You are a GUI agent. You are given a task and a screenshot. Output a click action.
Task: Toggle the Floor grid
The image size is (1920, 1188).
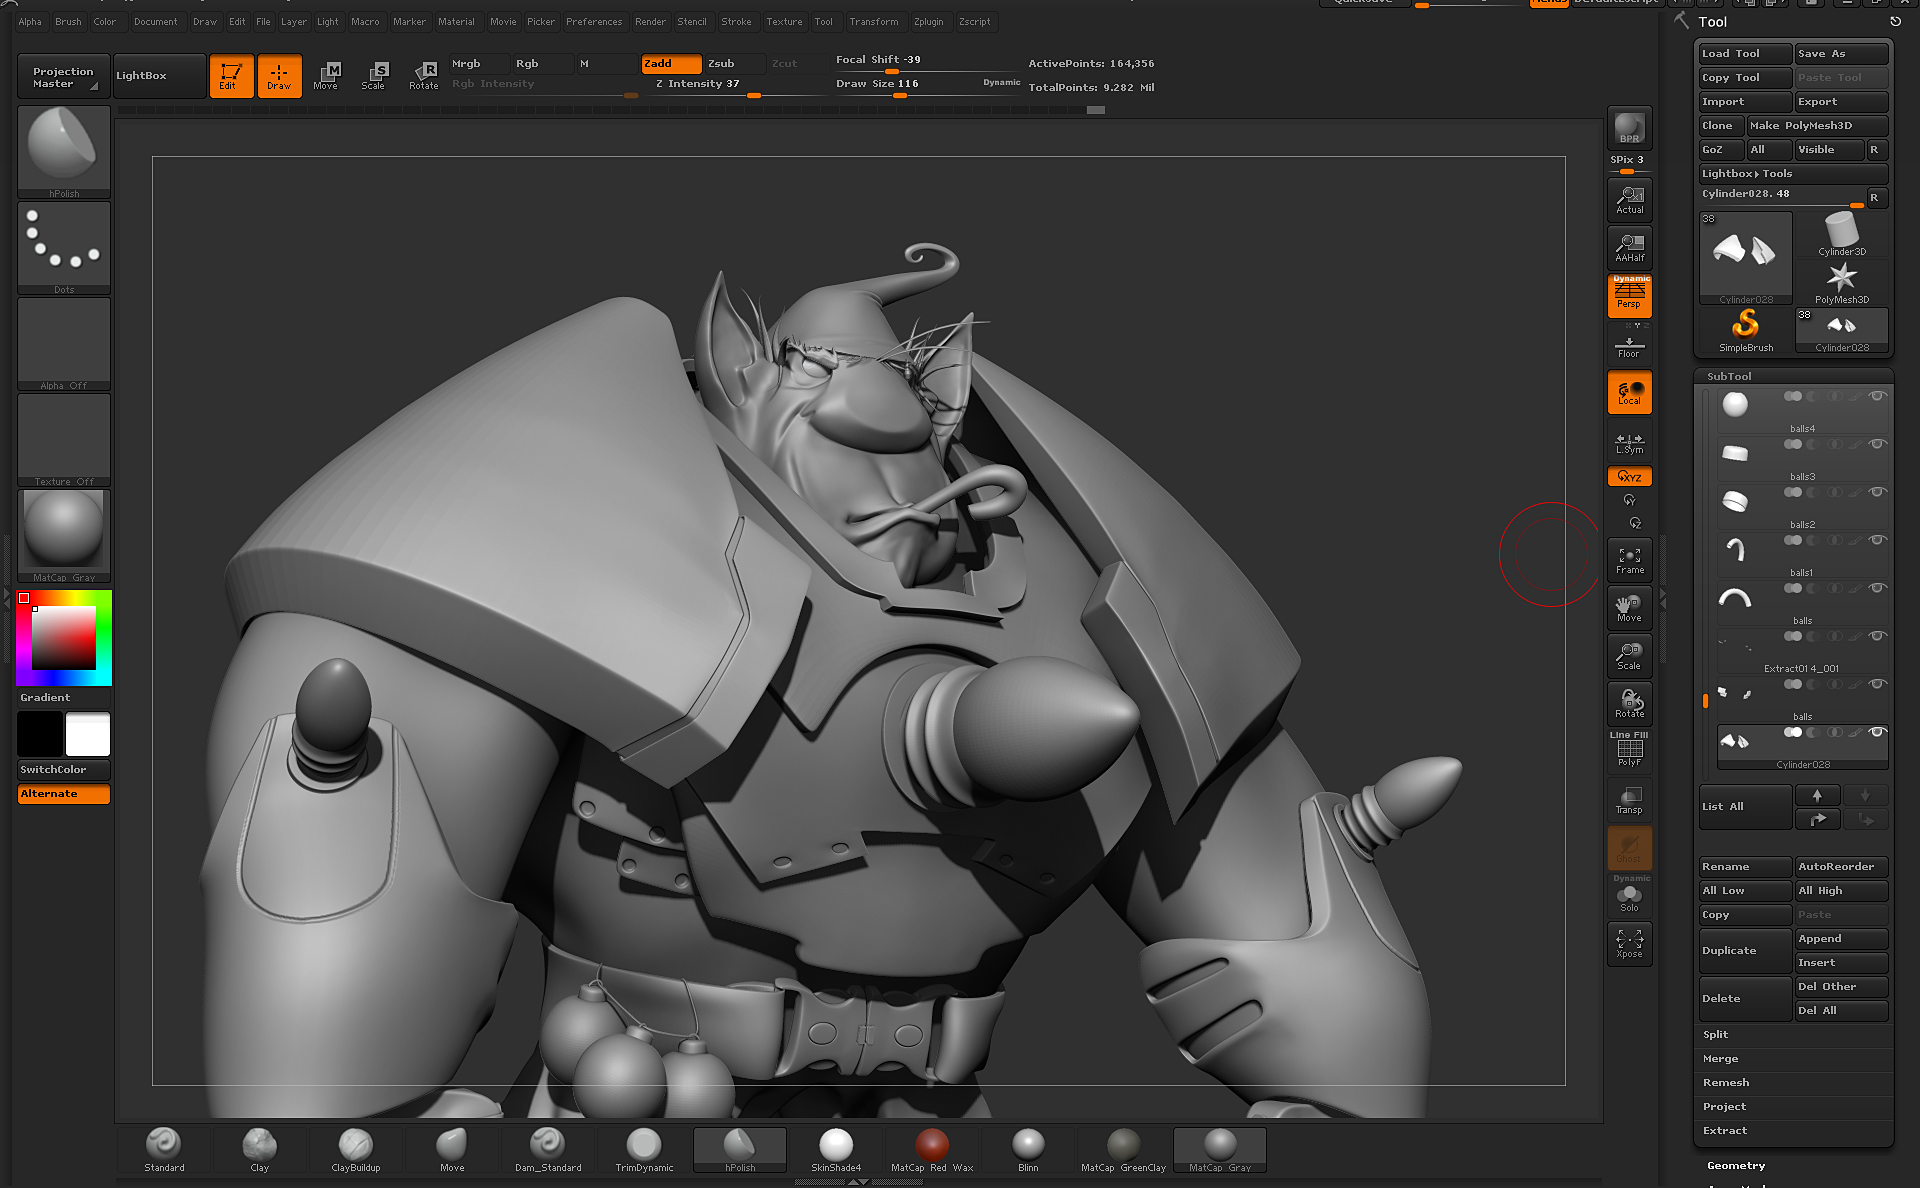[1629, 346]
